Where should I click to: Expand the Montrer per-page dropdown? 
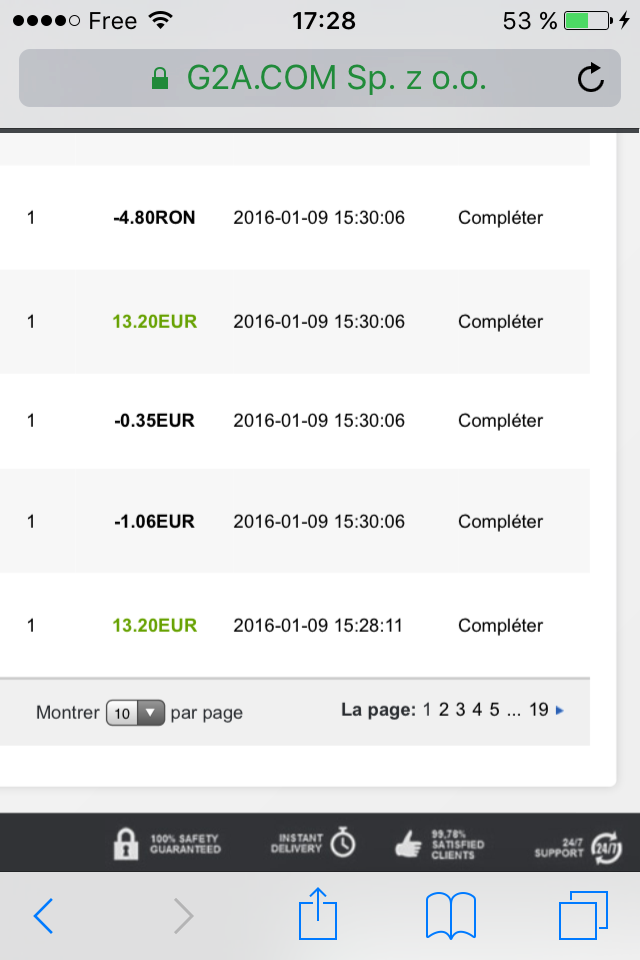pyautogui.click(x=135, y=713)
